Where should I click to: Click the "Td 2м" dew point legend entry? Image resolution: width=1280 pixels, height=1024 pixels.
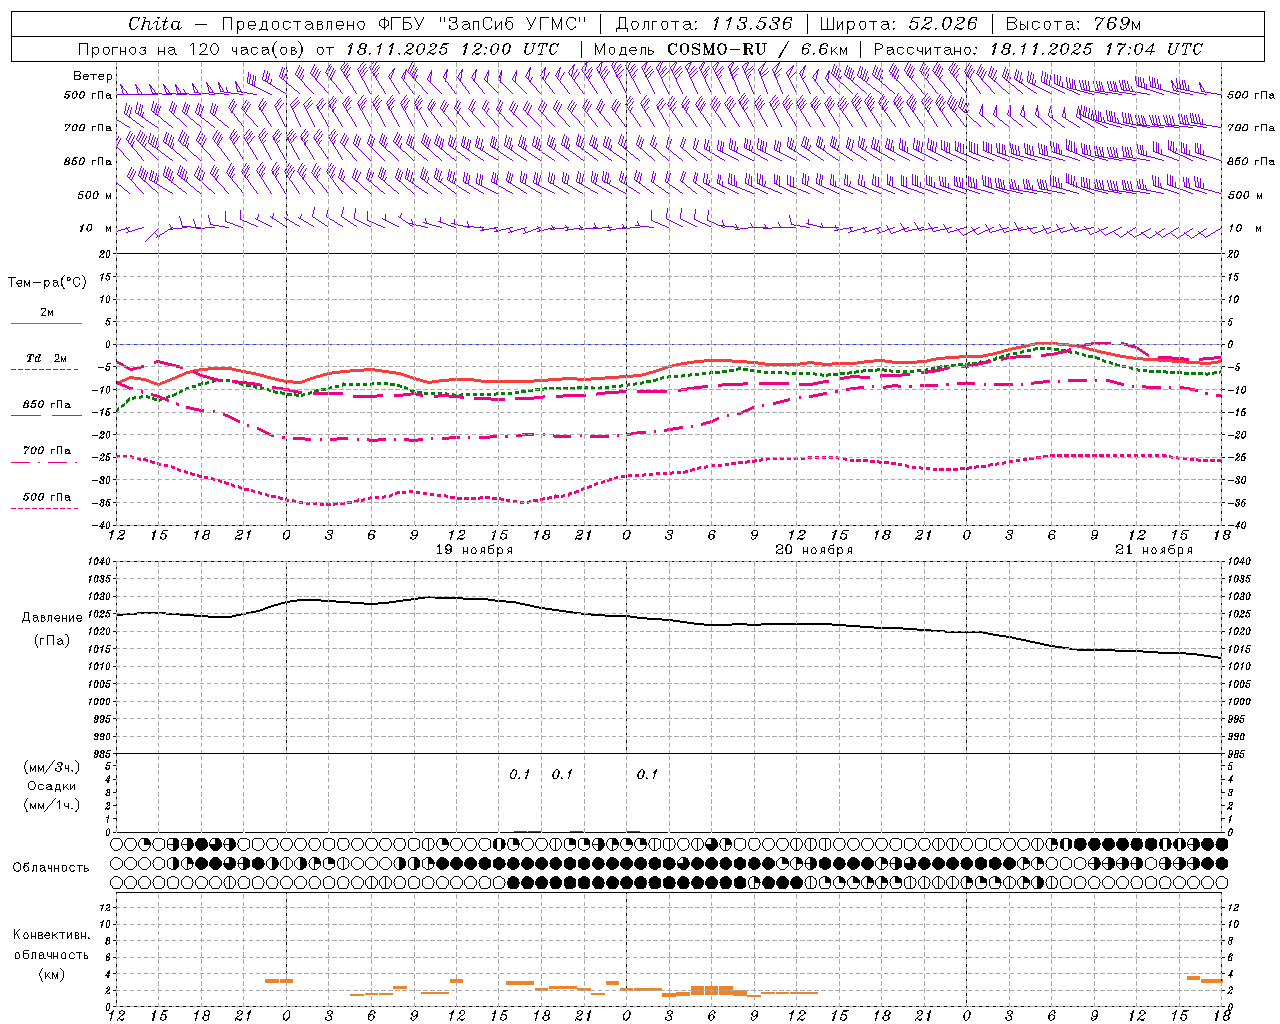point(46,358)
